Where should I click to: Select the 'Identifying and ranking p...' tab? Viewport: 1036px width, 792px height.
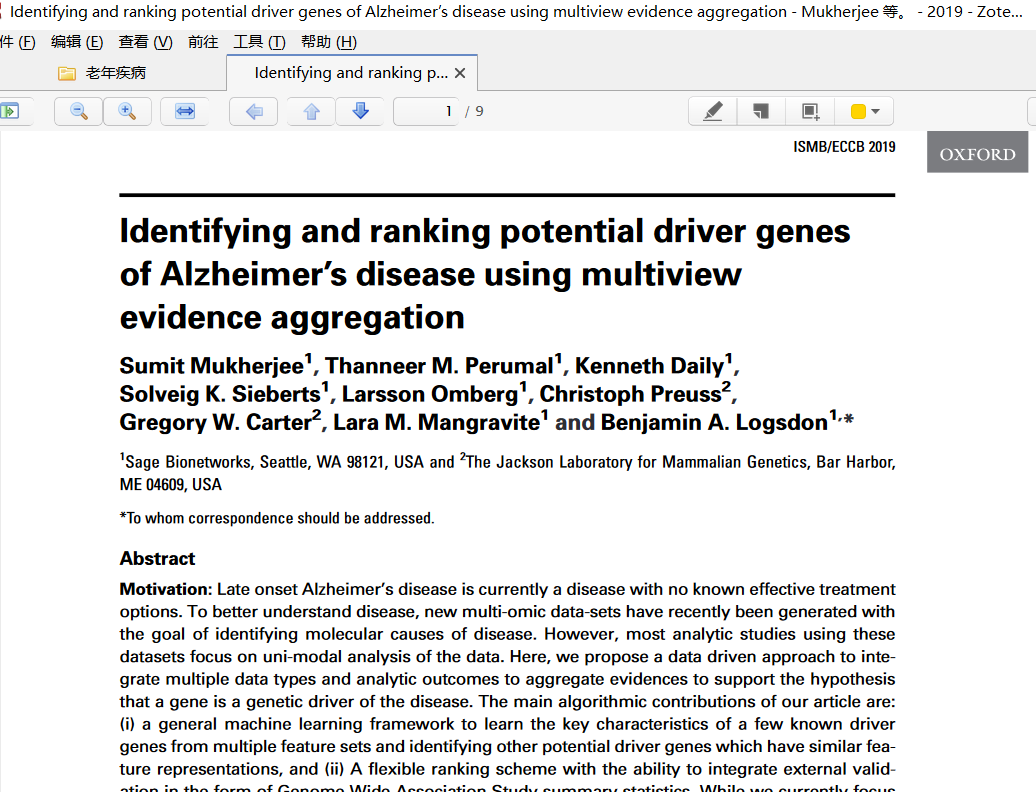[x=351, y=73]
